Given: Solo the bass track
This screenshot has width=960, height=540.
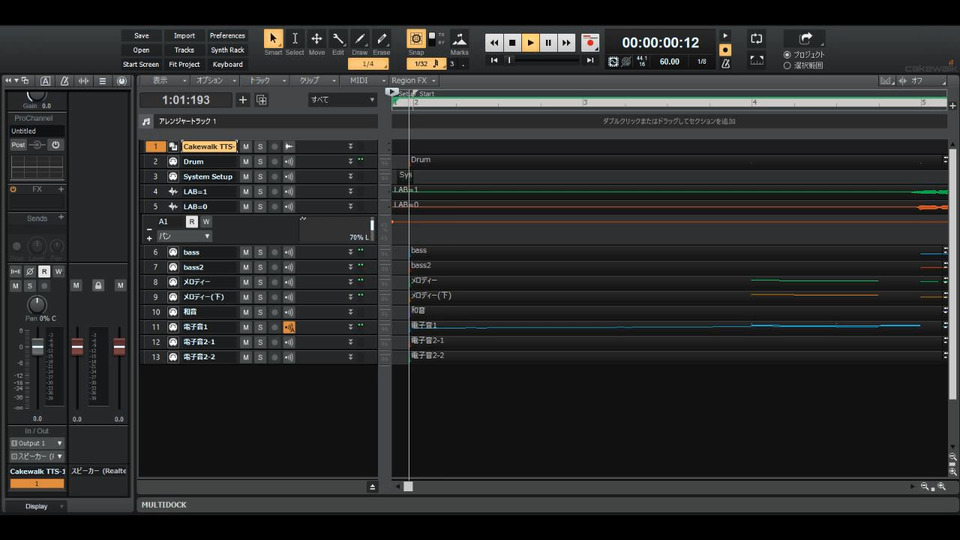Looking at the screenshot, I should click(x=260, y=252).
